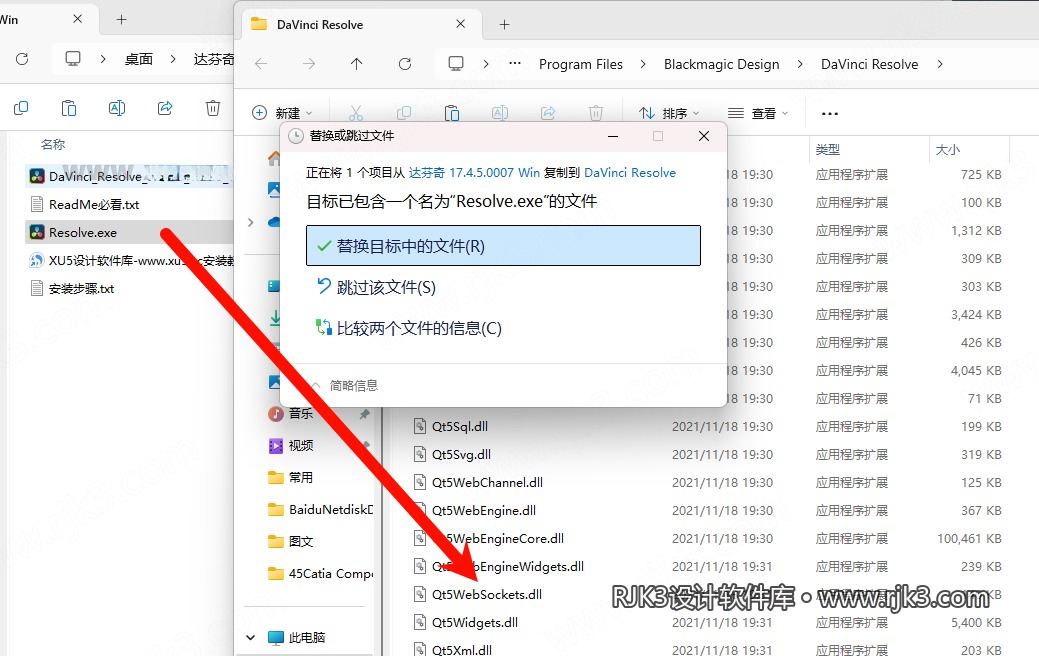The height and width of the screenshot is (656, 1039).
Task: Go back with the left arrow navigation button
Action: [261, 64]
